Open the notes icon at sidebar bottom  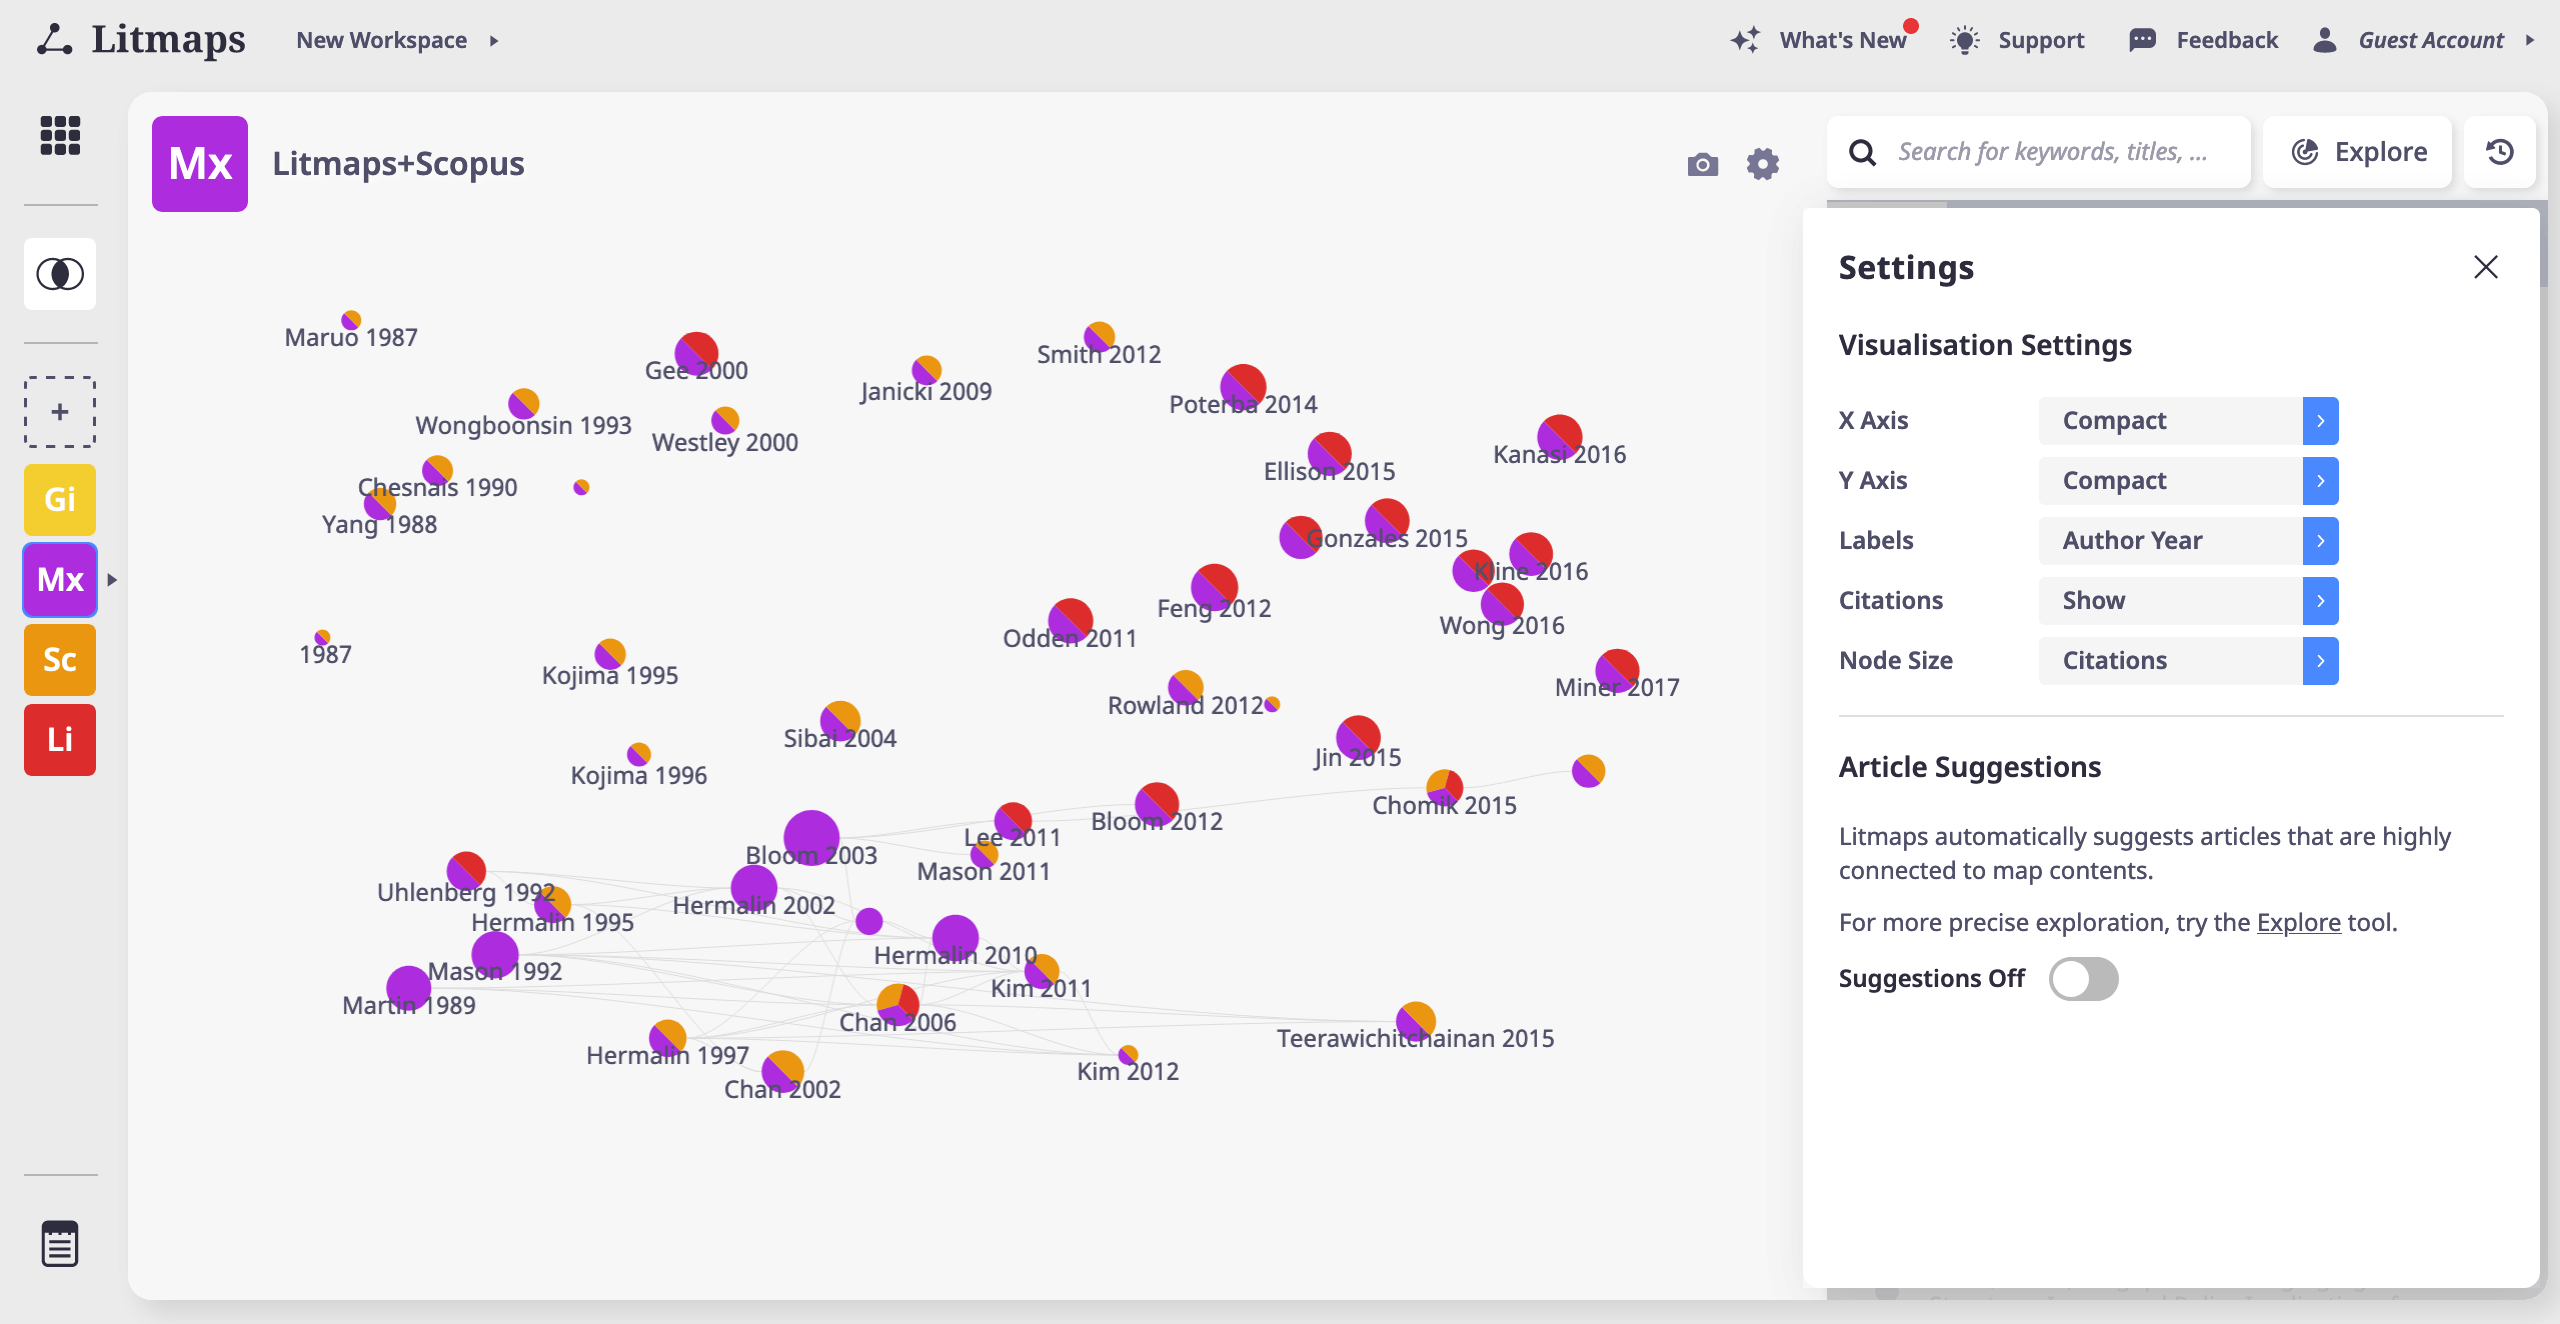tap(60, 1243)
